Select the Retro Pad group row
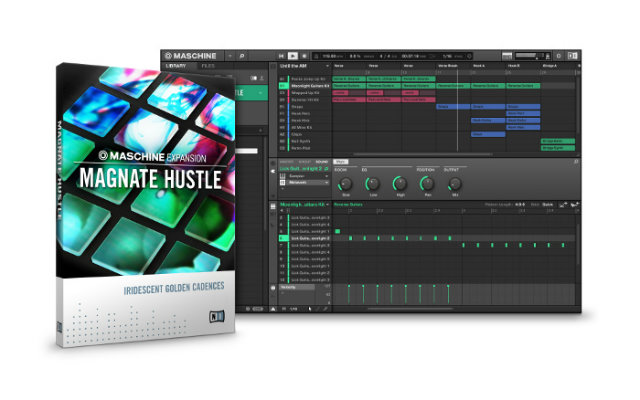This screenshot has width=640, height=400. point(305,148)
